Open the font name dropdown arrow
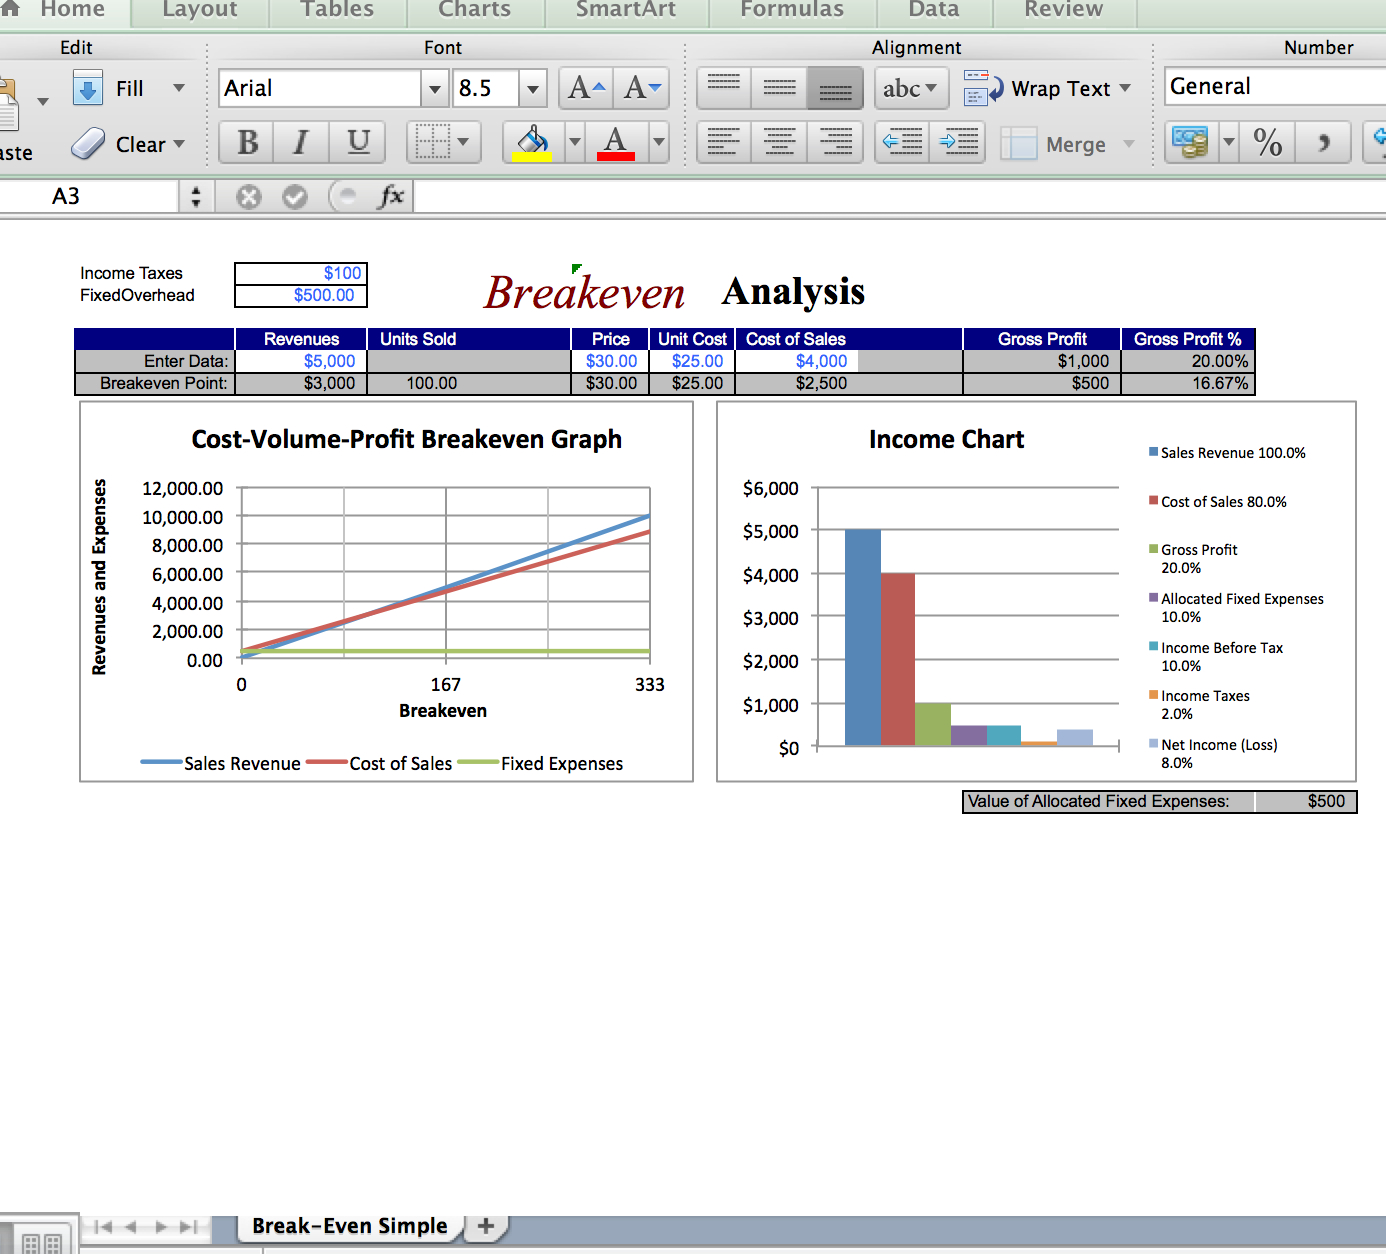 pyautogui.click(x=434, y=88)
